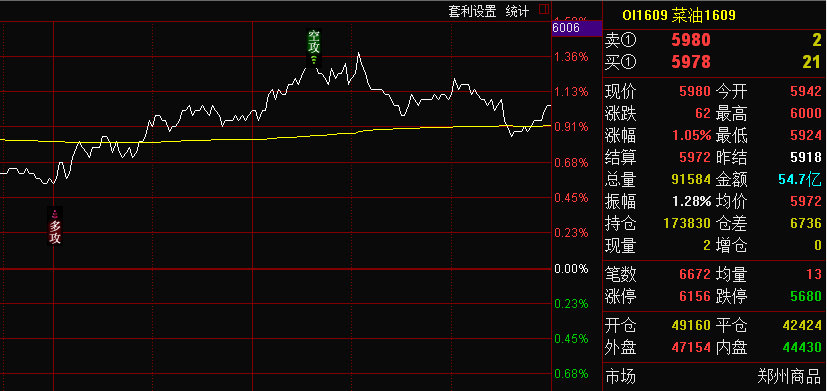This screenshot has width=827, height=391.
Task: Click the purple 6006 price tag
Action: (576, 28)
